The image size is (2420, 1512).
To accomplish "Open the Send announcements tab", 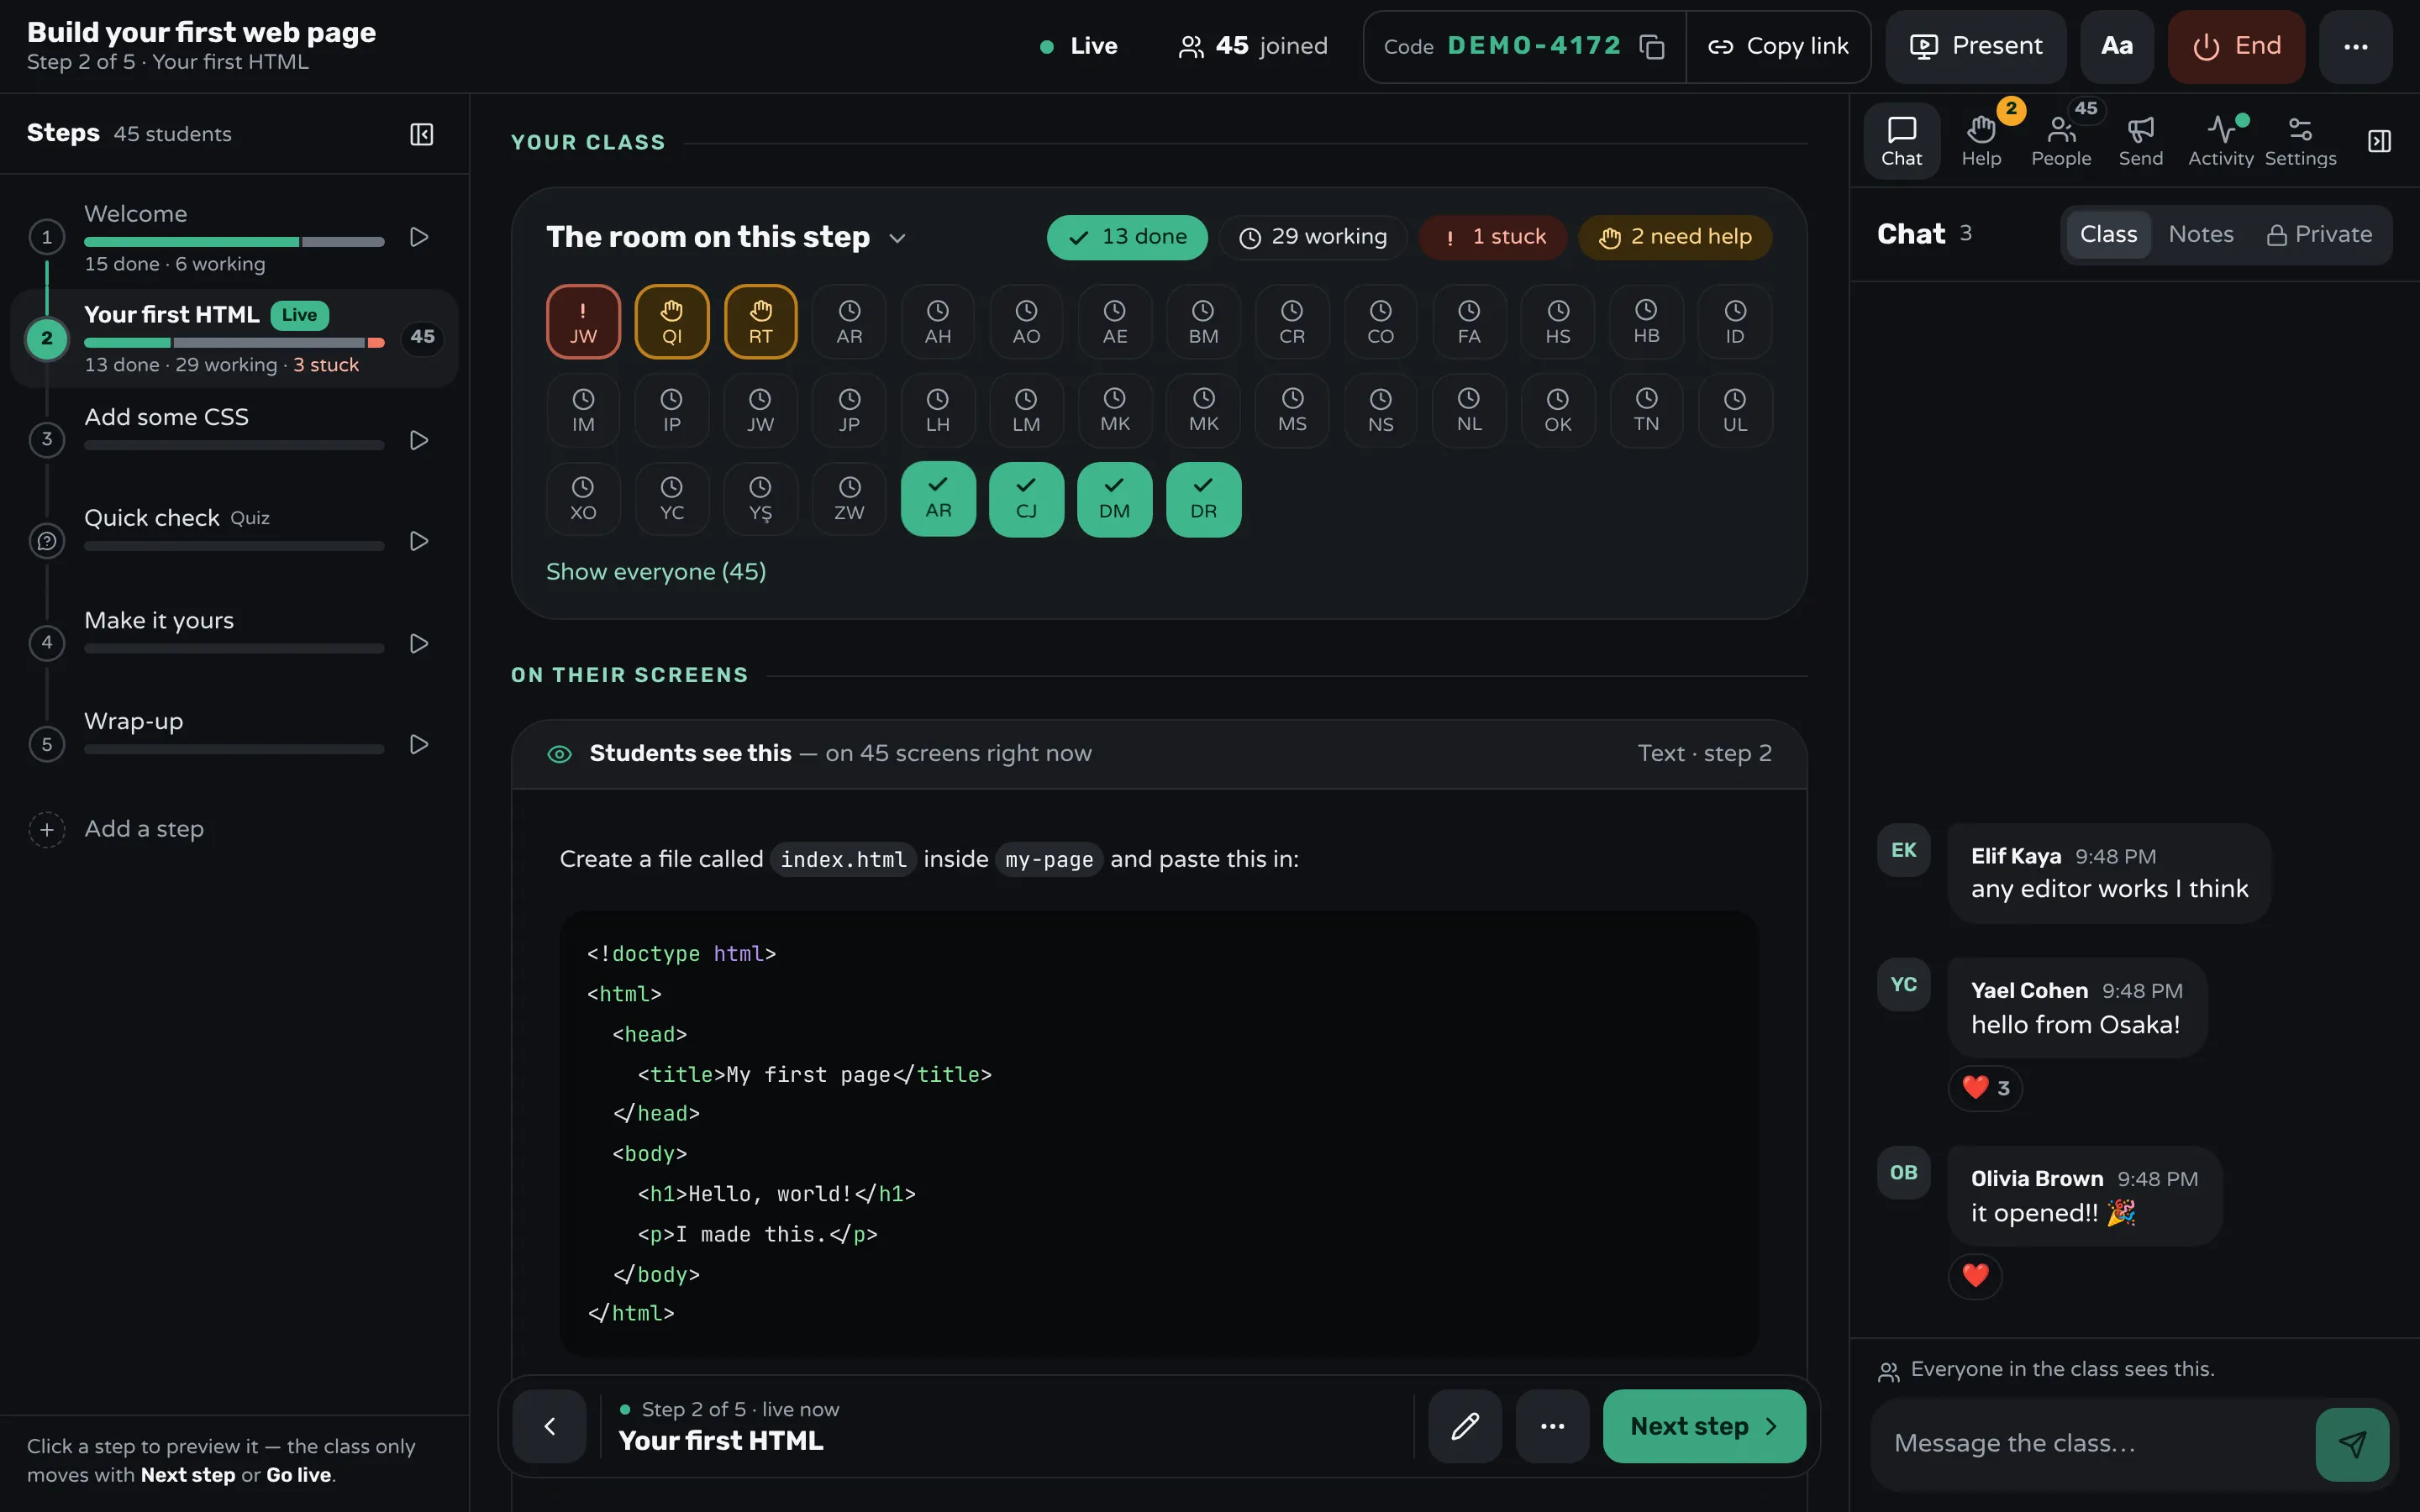I will (x=2141, y=142).
